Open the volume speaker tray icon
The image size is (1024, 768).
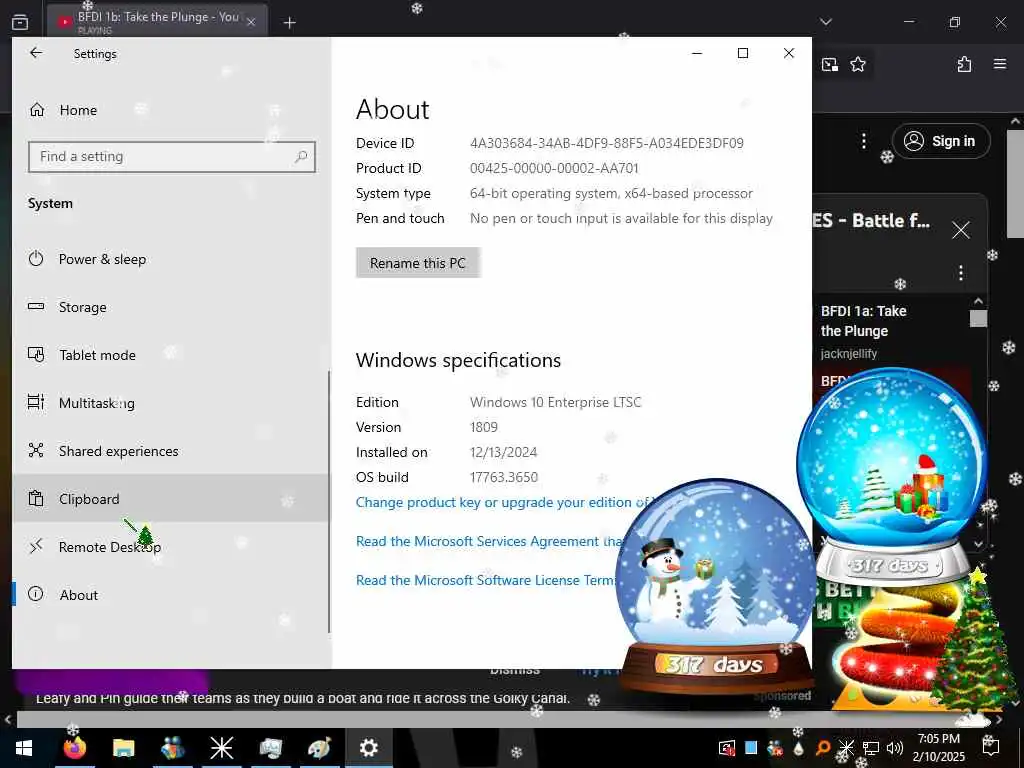click(x=895, y=748)
